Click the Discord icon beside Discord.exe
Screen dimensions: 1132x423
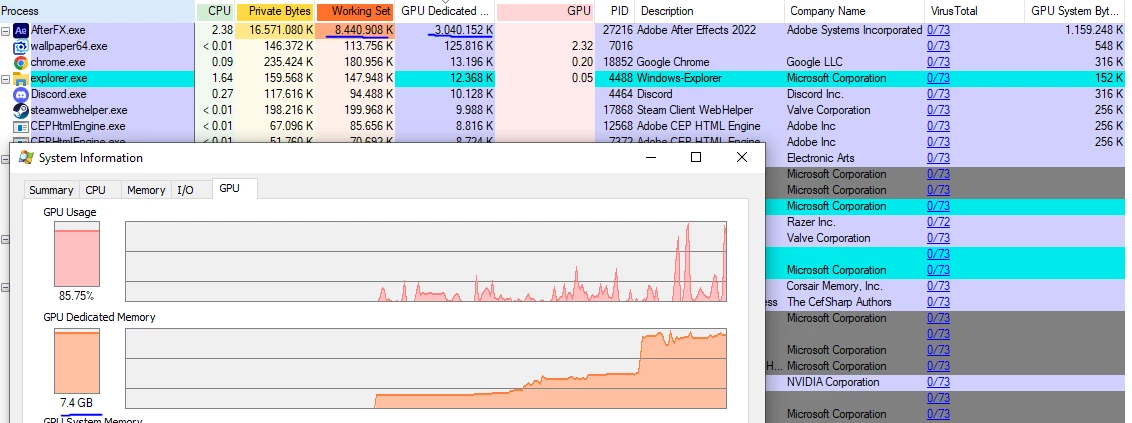pos(21,94)
